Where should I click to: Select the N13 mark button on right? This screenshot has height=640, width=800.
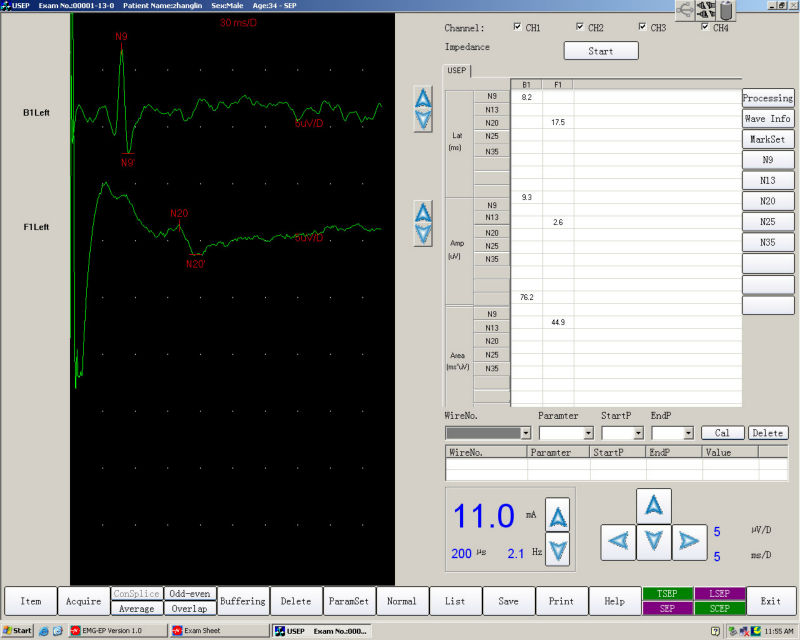click(x=768, y=181)
